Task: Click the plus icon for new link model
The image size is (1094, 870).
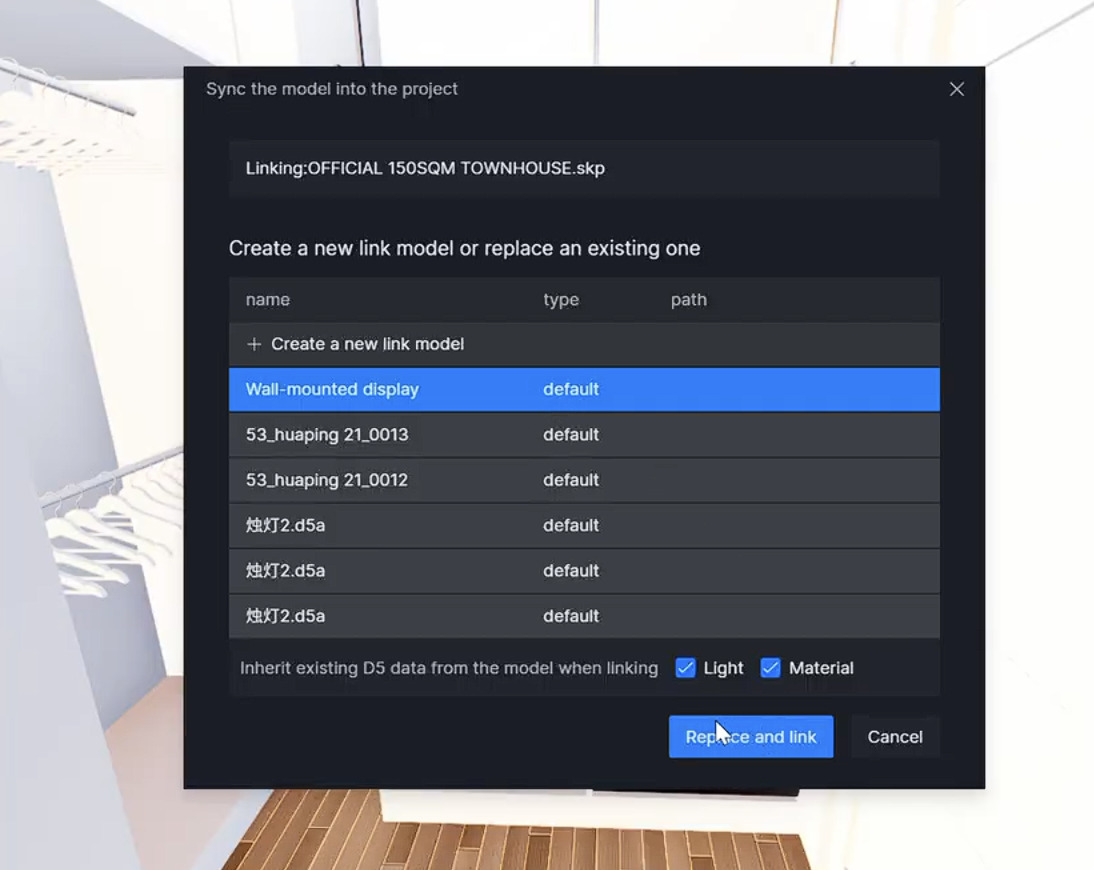Action: 254,344
